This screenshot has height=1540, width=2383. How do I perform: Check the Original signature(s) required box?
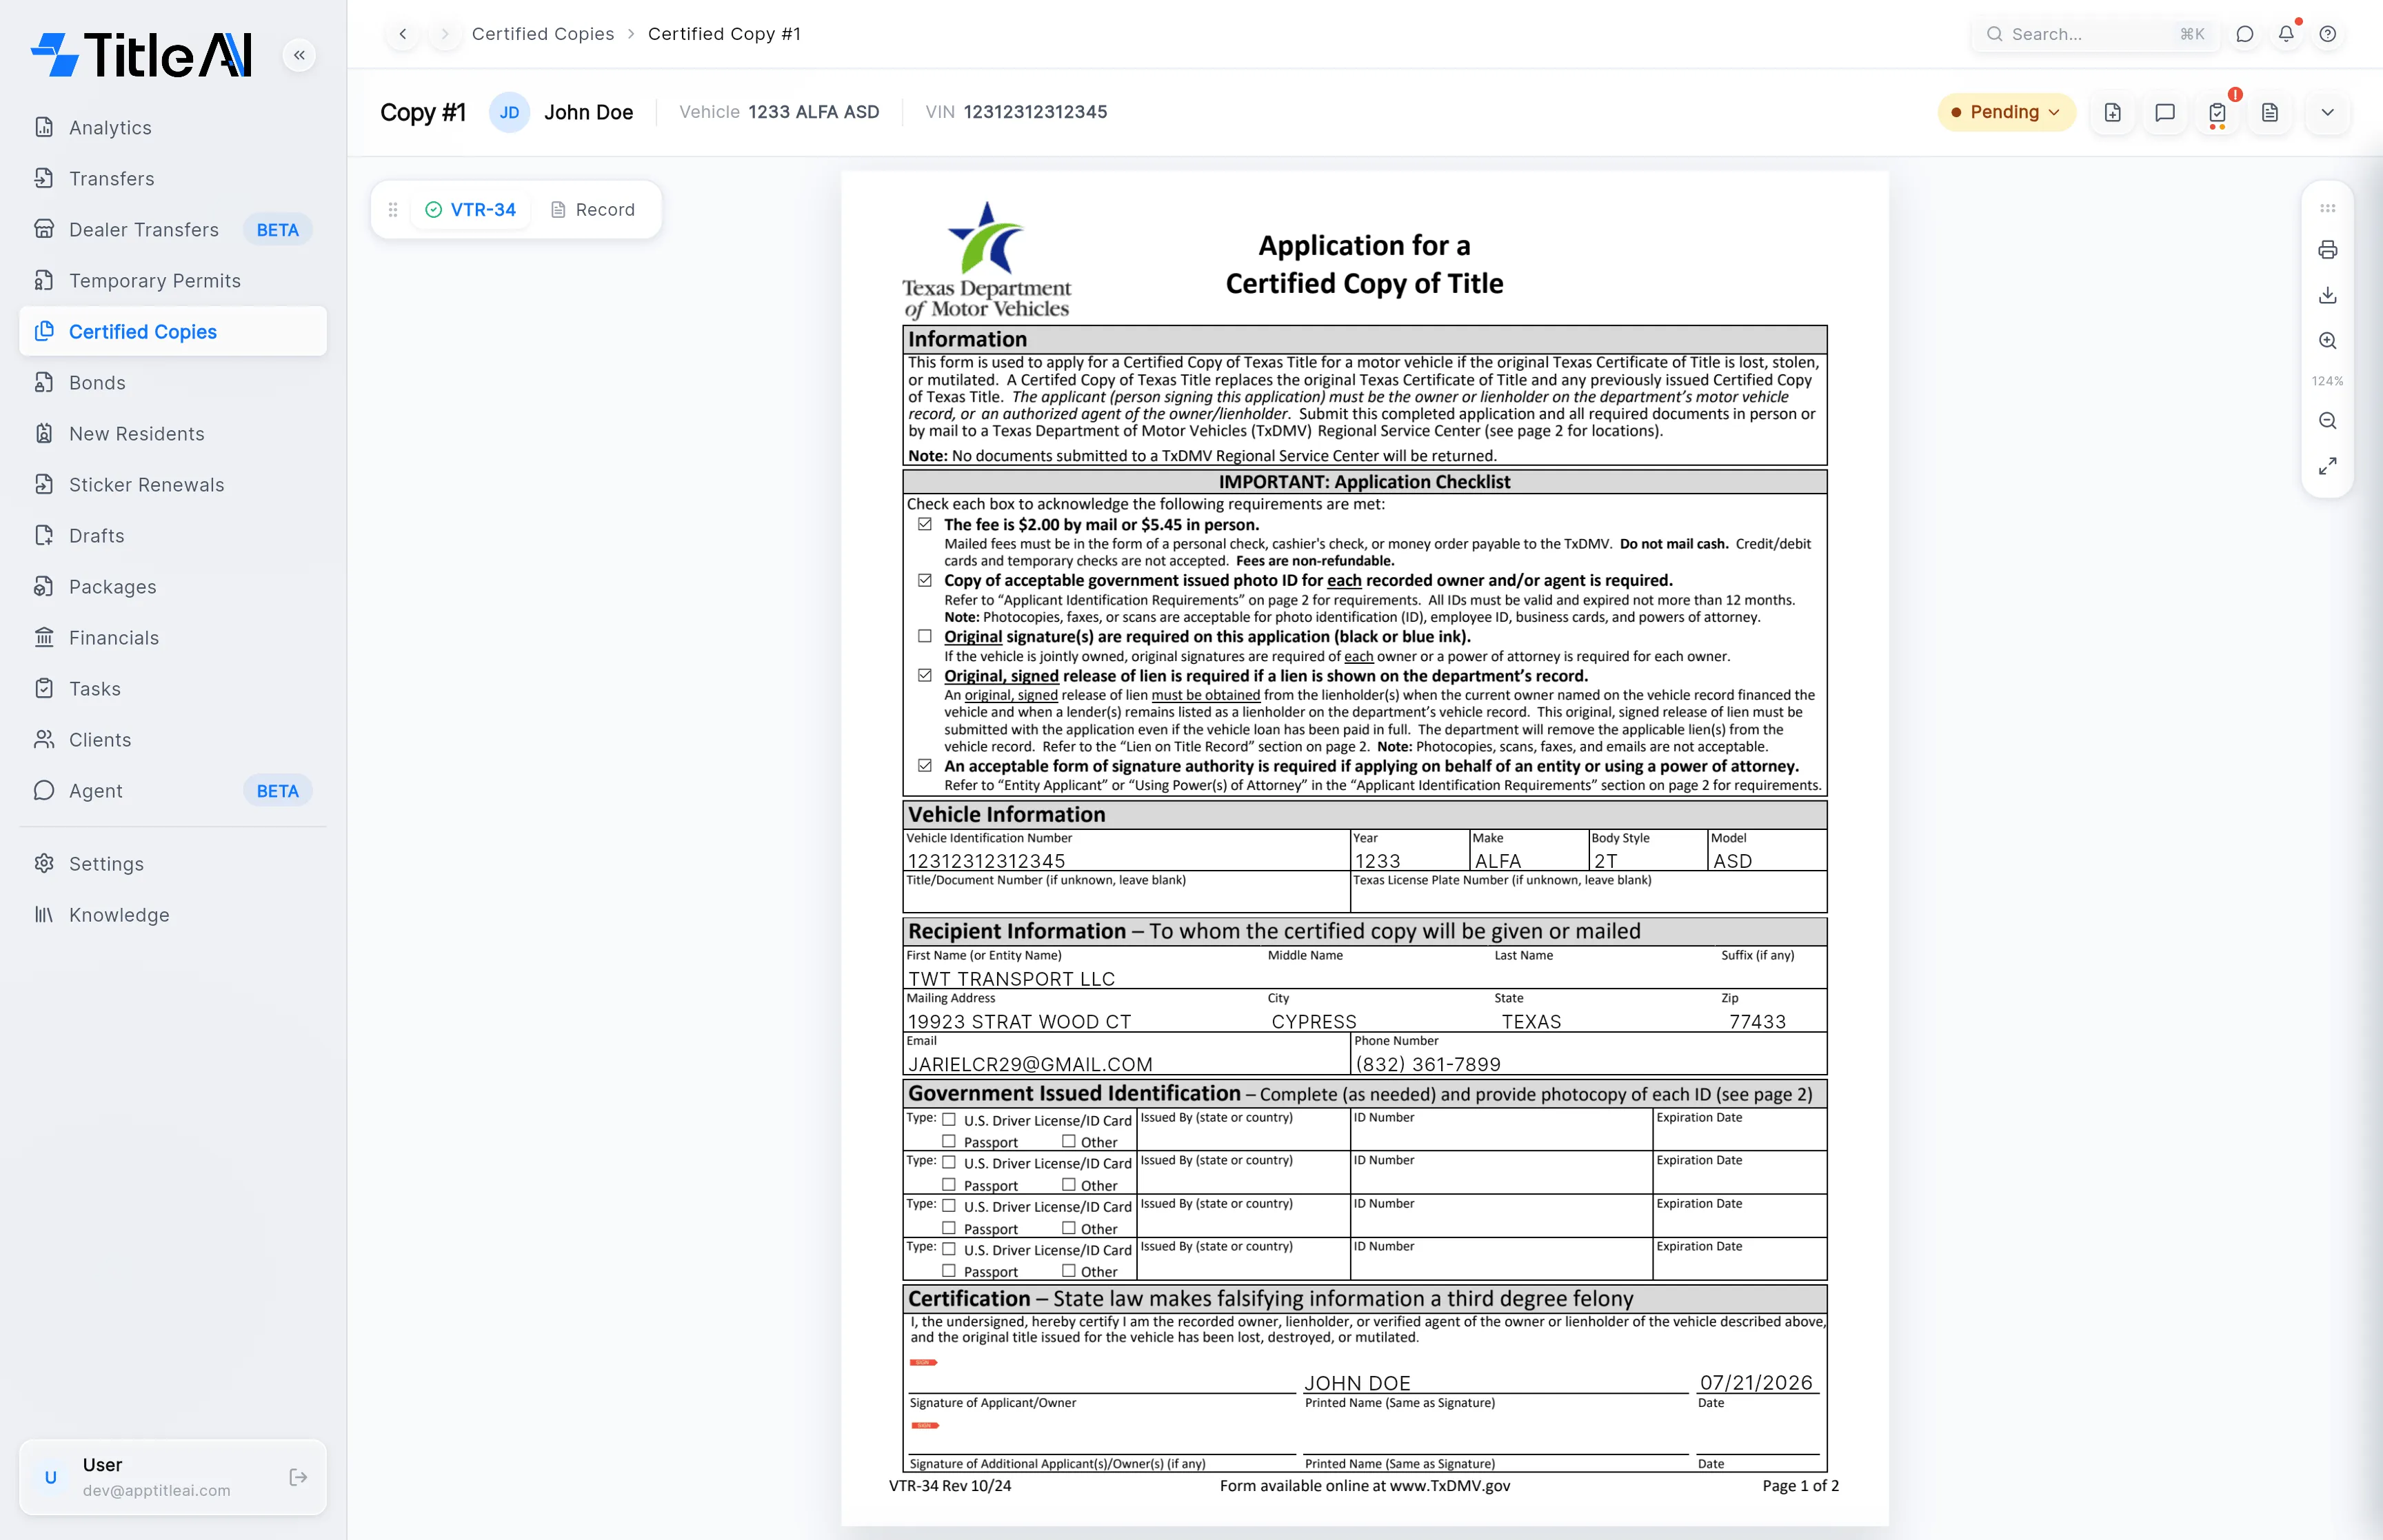(925, 636)
